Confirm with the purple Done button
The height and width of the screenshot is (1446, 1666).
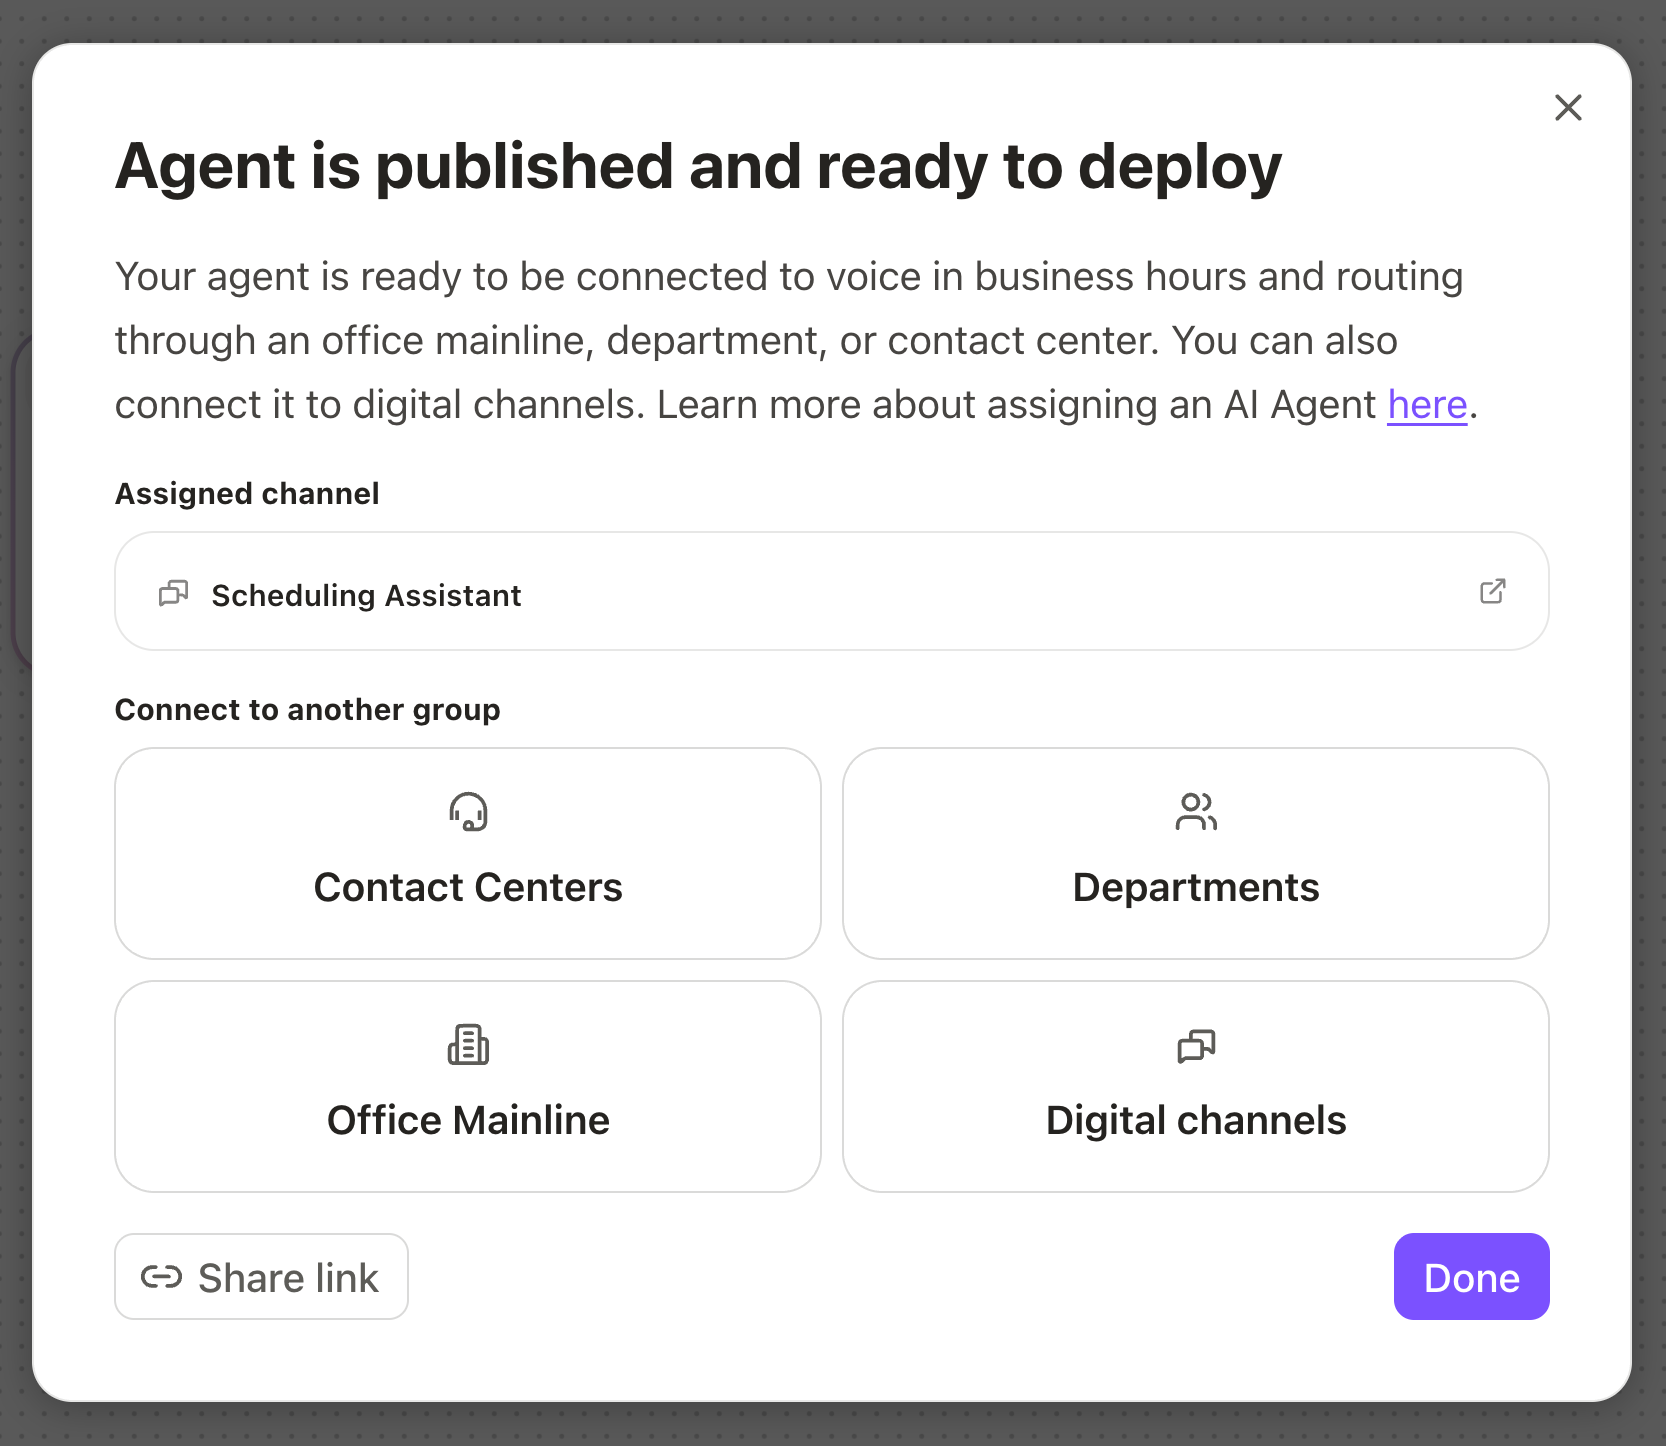[x=1471, y=1277]
